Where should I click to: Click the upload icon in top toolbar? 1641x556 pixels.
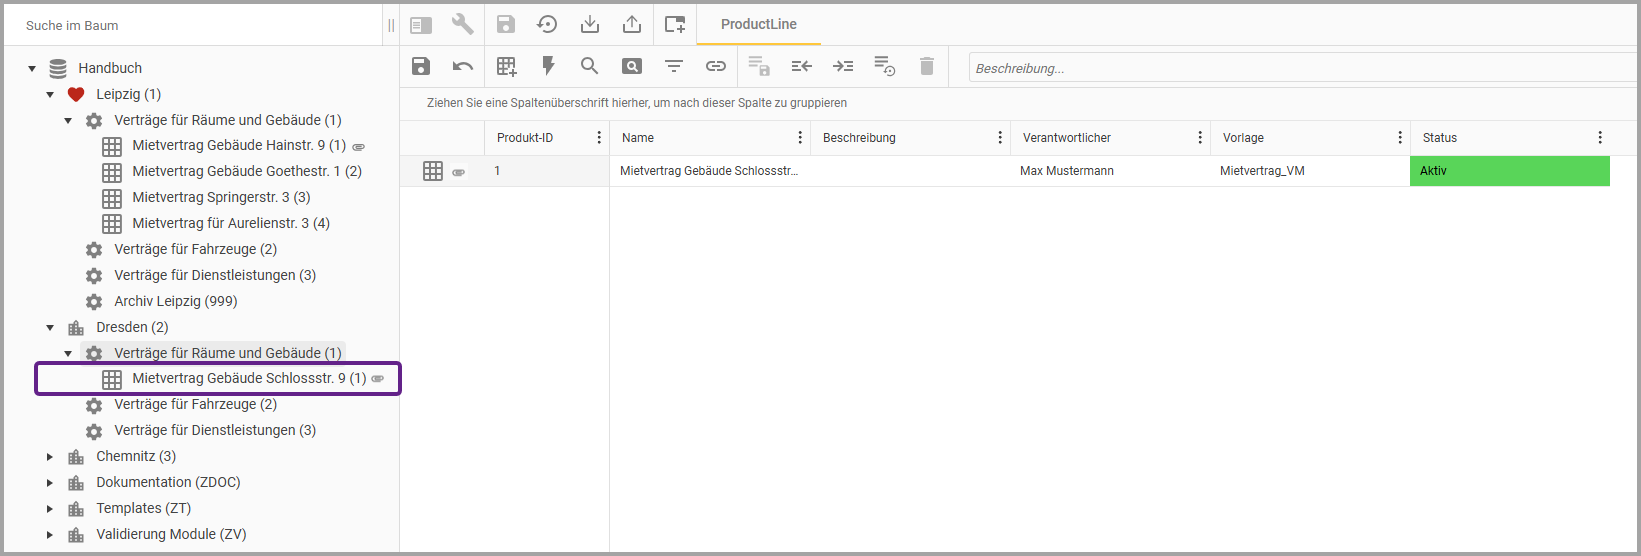coord(632,24)
